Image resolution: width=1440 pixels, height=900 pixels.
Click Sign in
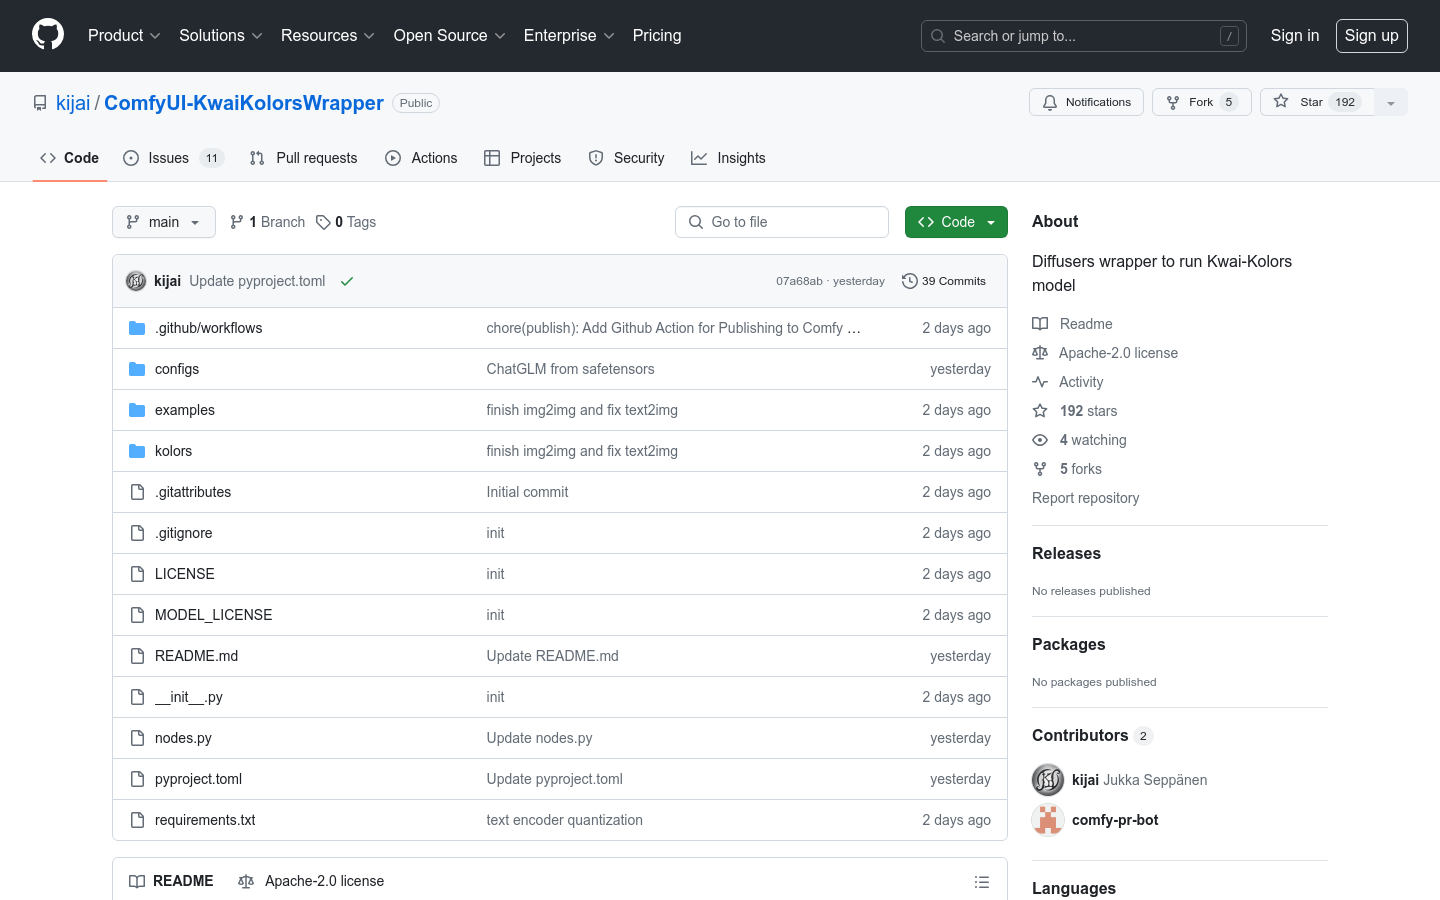click(1295, 35)
